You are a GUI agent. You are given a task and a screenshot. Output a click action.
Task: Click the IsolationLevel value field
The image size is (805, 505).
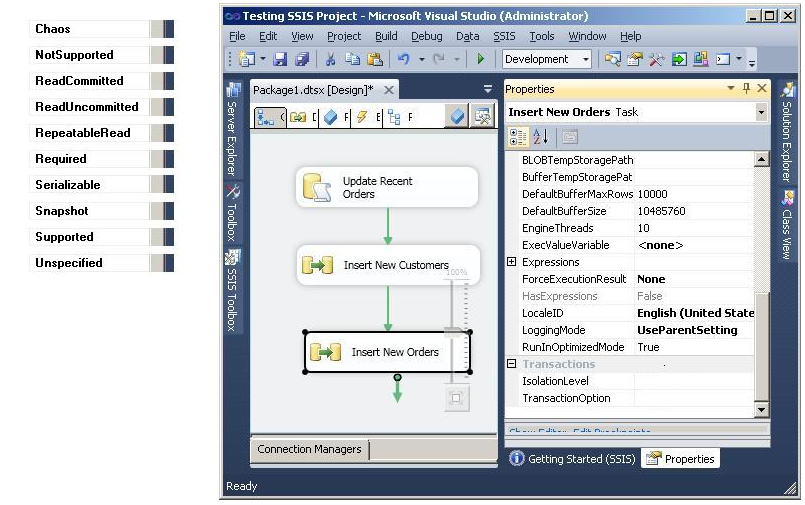coord(694,381)
